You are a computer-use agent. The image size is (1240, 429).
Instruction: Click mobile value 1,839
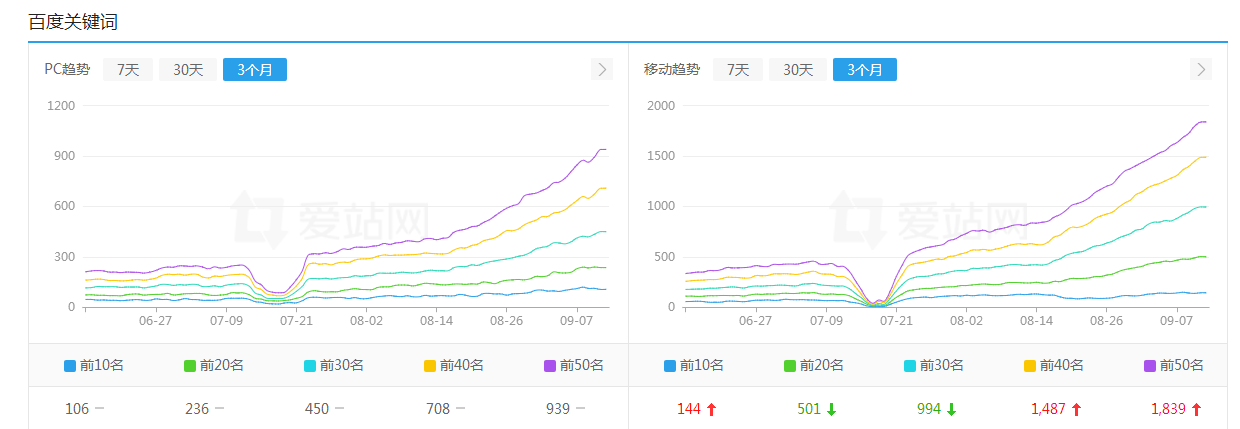pyautogui.click(x=1168, y=409)
